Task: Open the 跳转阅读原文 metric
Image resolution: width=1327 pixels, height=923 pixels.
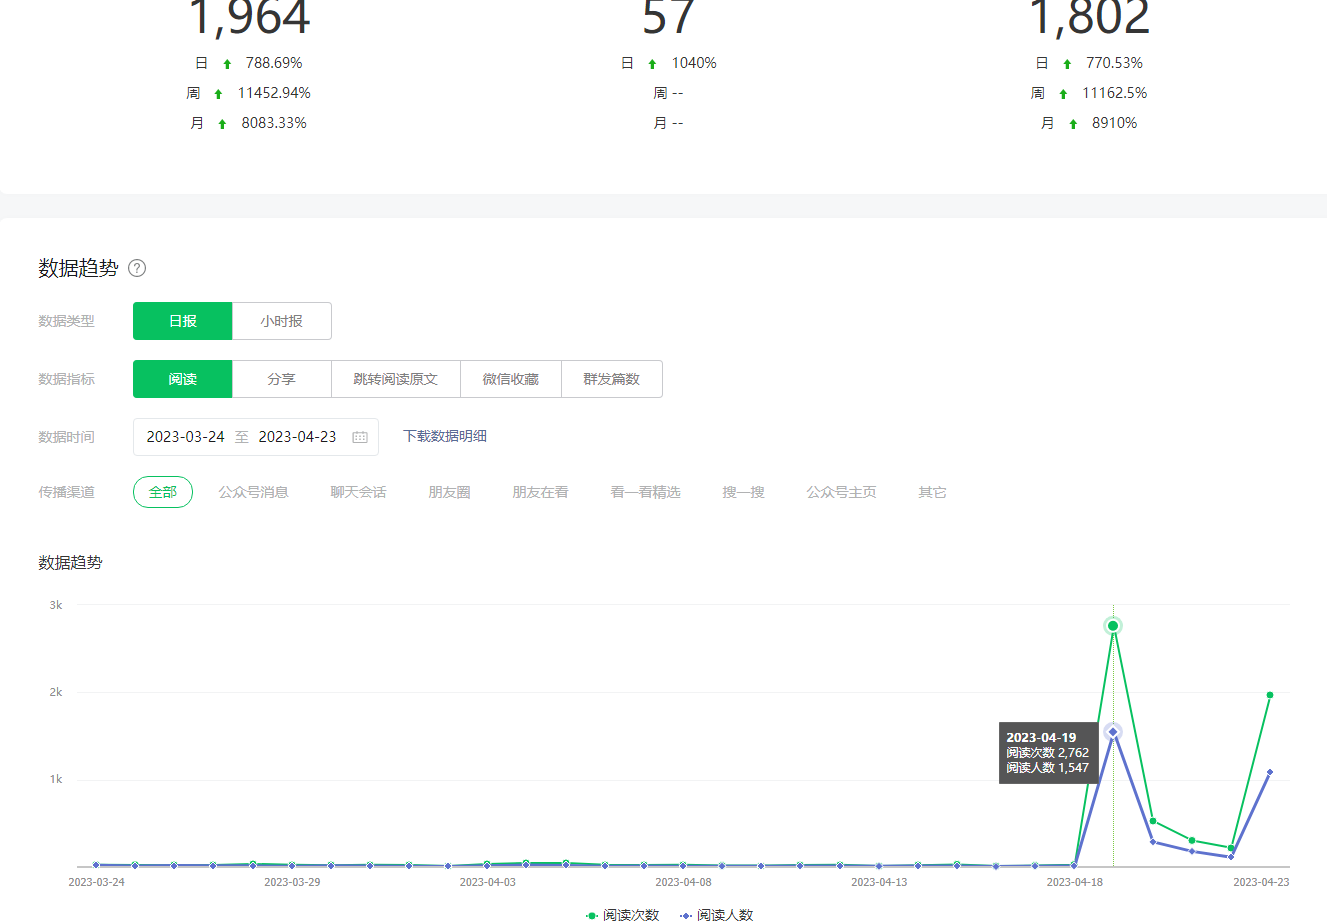Action: click(395, 379)
